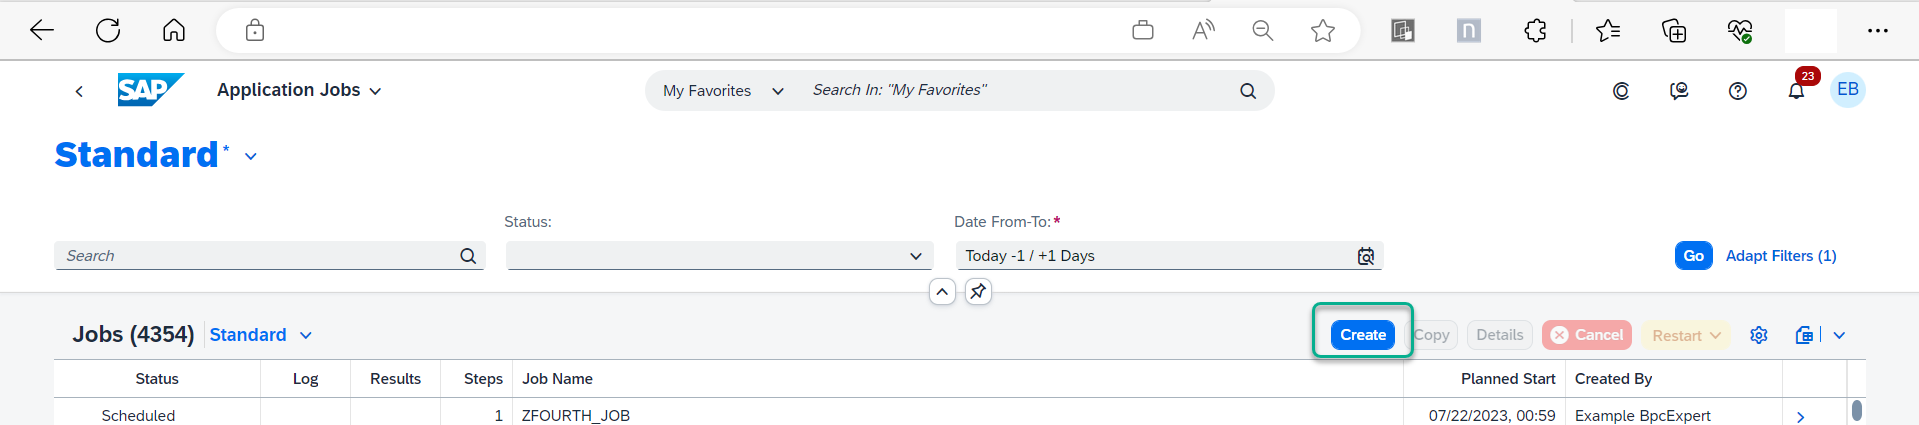Open the Application Jobs menu

299,90
